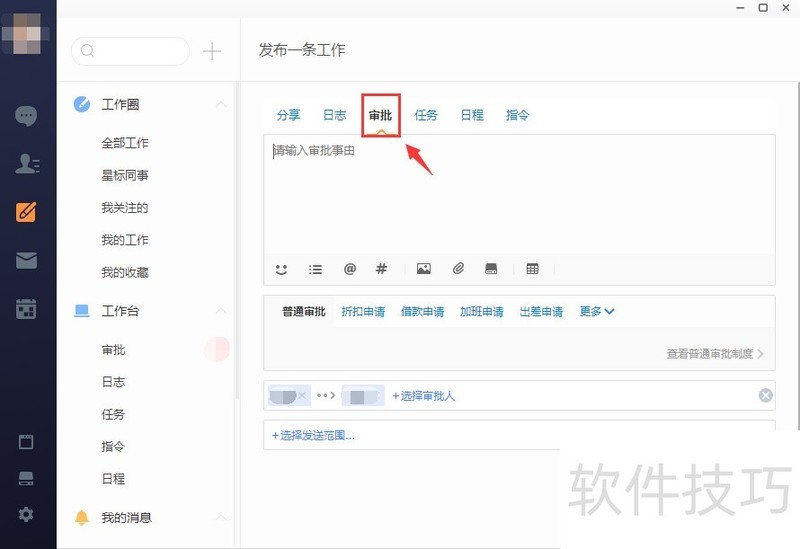Image resolution: width=800 pixels, height=549 pixels.
Task: Open 我关注的 in the sidebar
Action: [x=125, y=208]
